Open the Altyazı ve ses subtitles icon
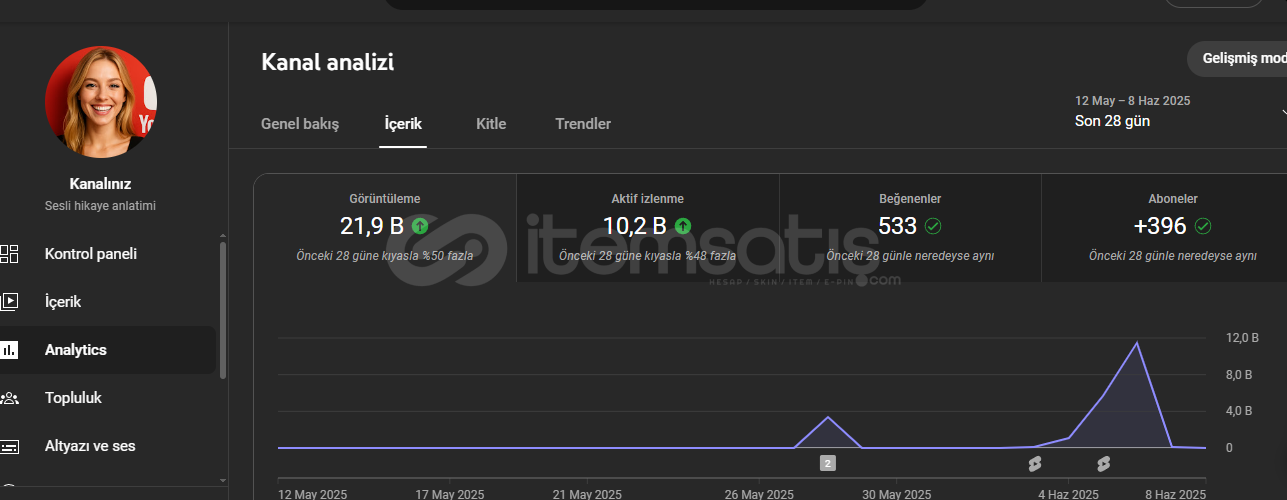Screen dimensions: 1287x500 [9, 446]
